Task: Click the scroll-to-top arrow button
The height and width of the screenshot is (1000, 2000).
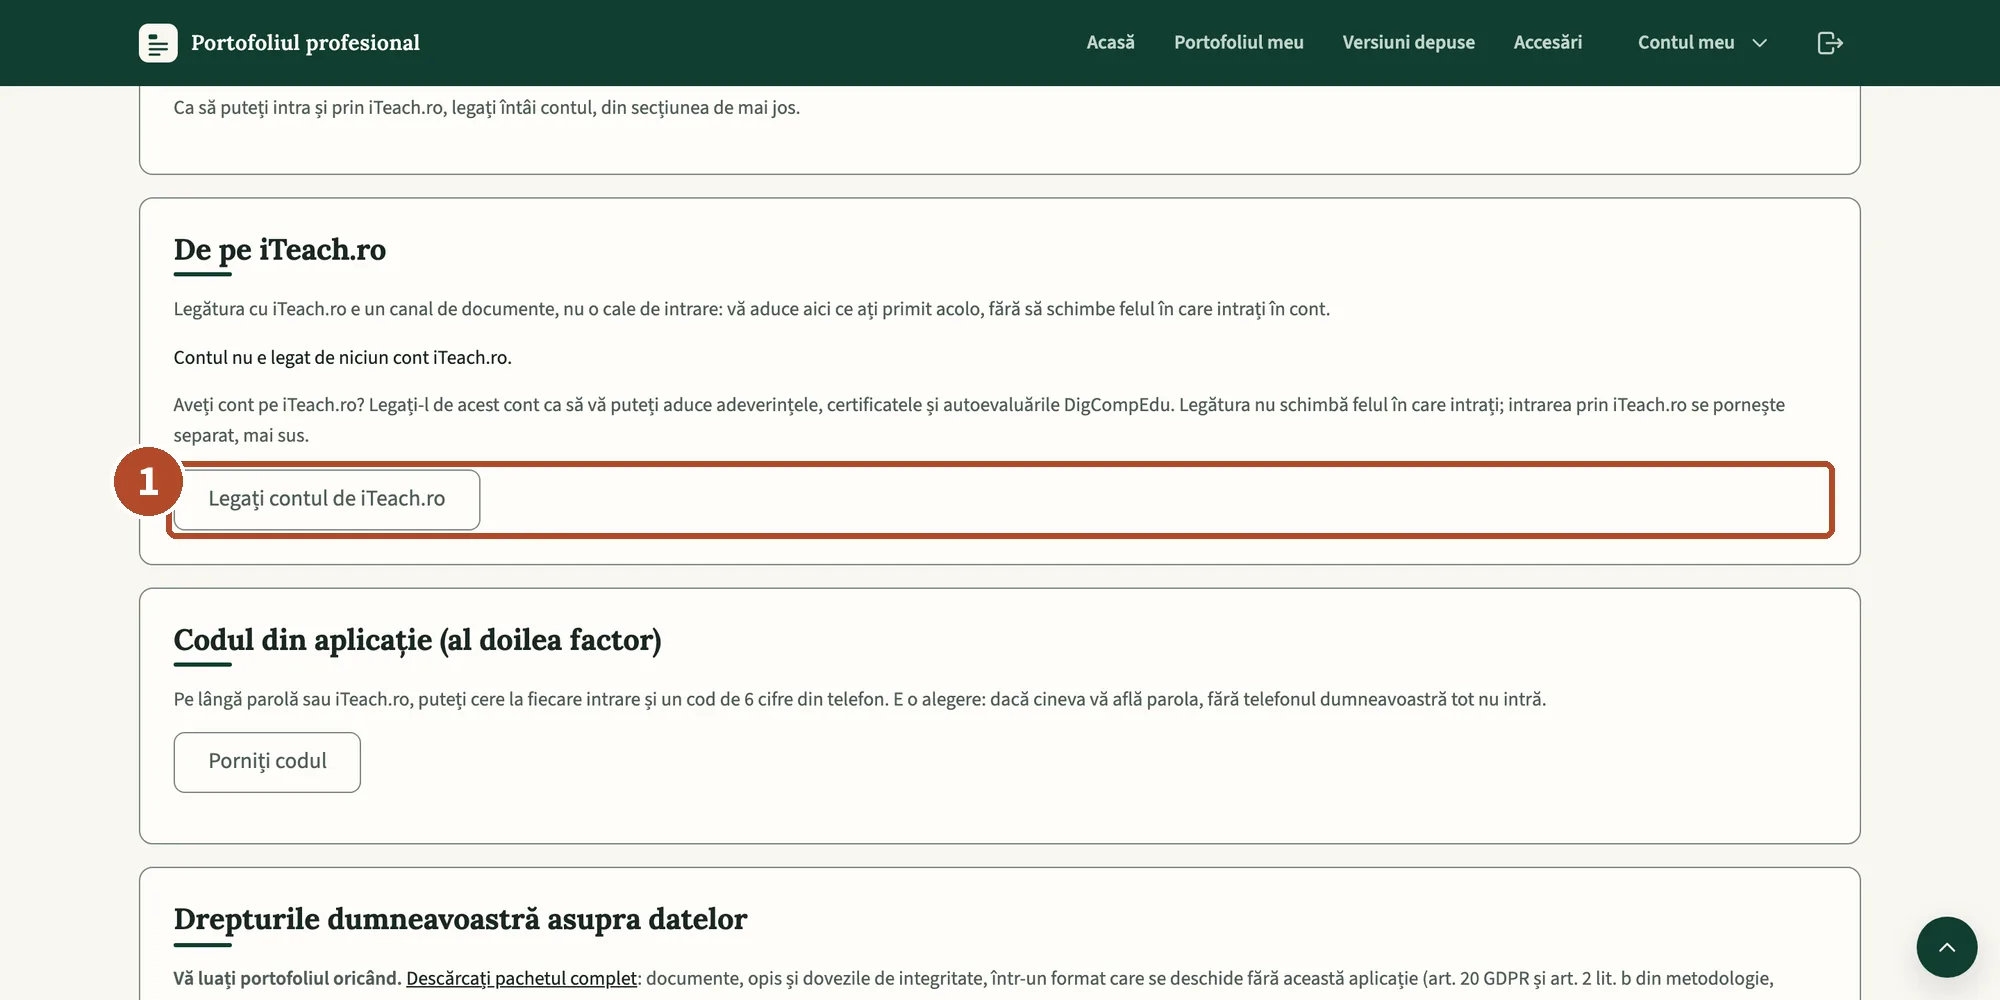Action: coord(1947,947)
